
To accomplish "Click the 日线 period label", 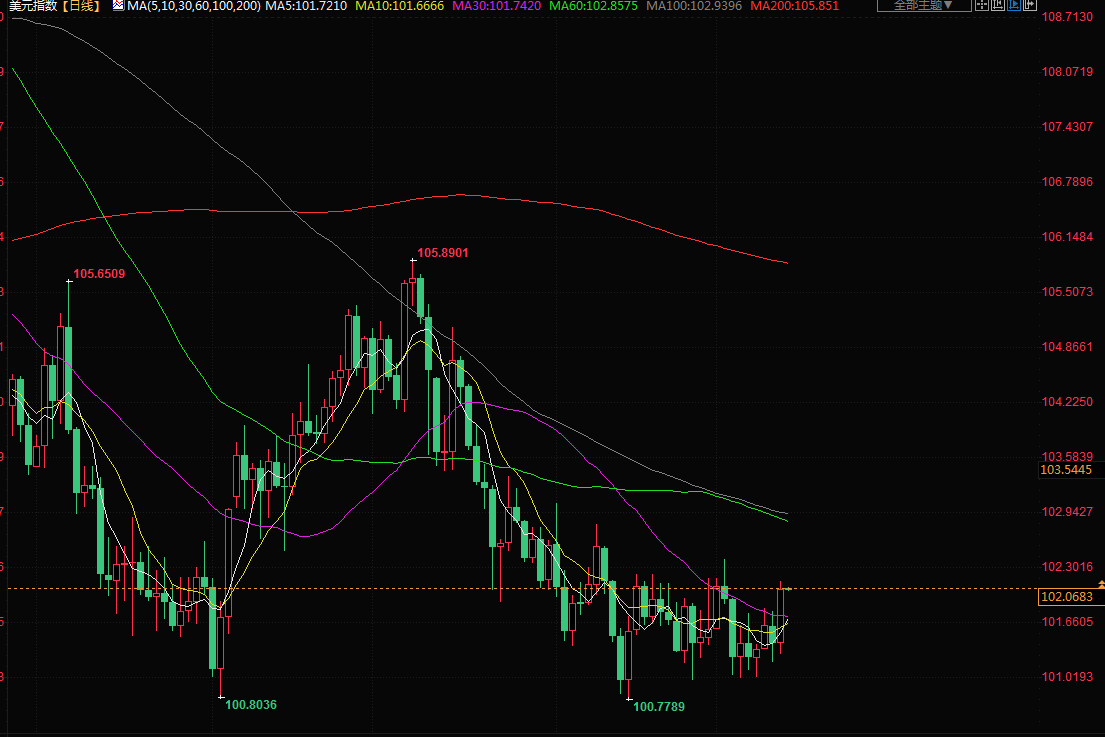I will tap(84, 6).
